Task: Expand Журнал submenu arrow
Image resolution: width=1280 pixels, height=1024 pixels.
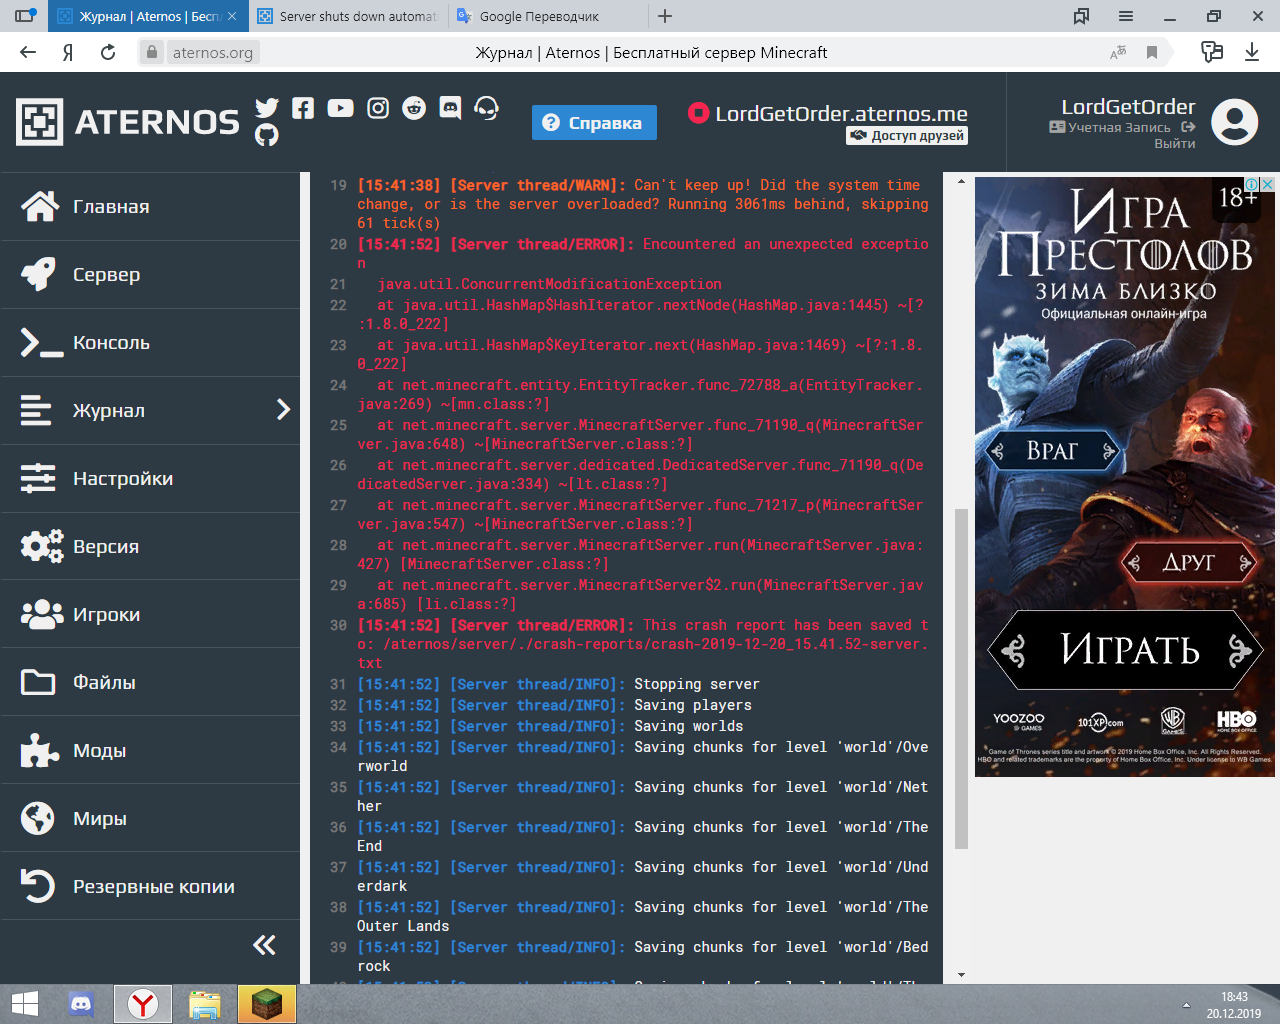Action: click(283, 410)
